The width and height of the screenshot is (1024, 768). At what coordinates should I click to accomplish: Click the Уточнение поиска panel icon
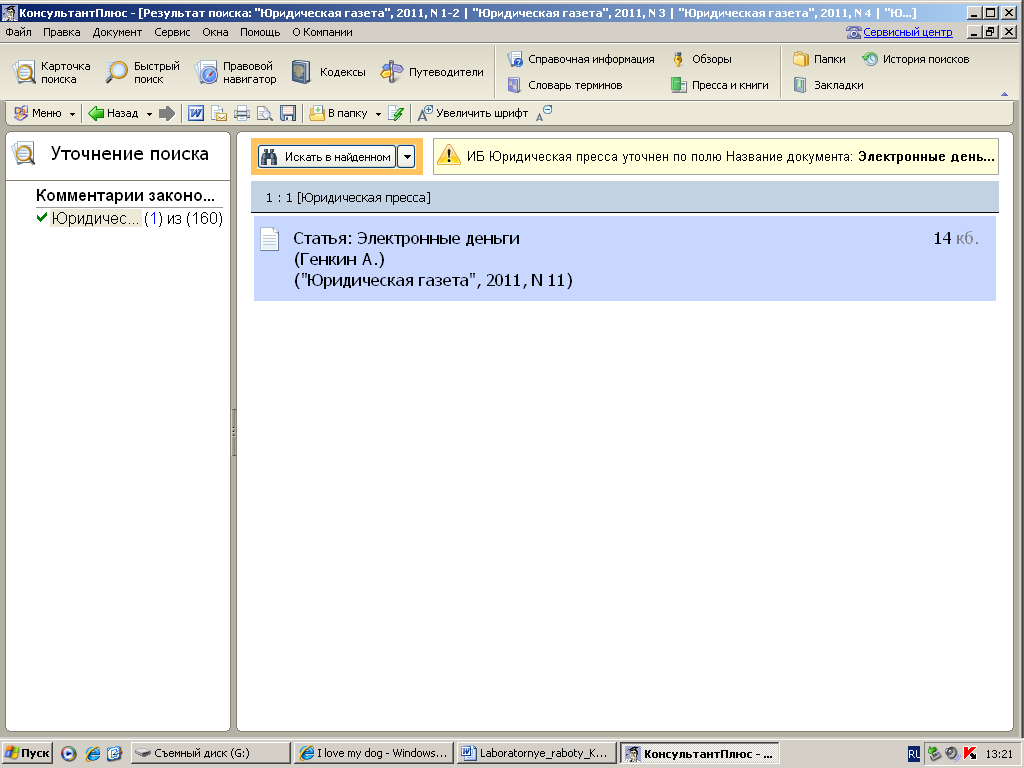24,154
